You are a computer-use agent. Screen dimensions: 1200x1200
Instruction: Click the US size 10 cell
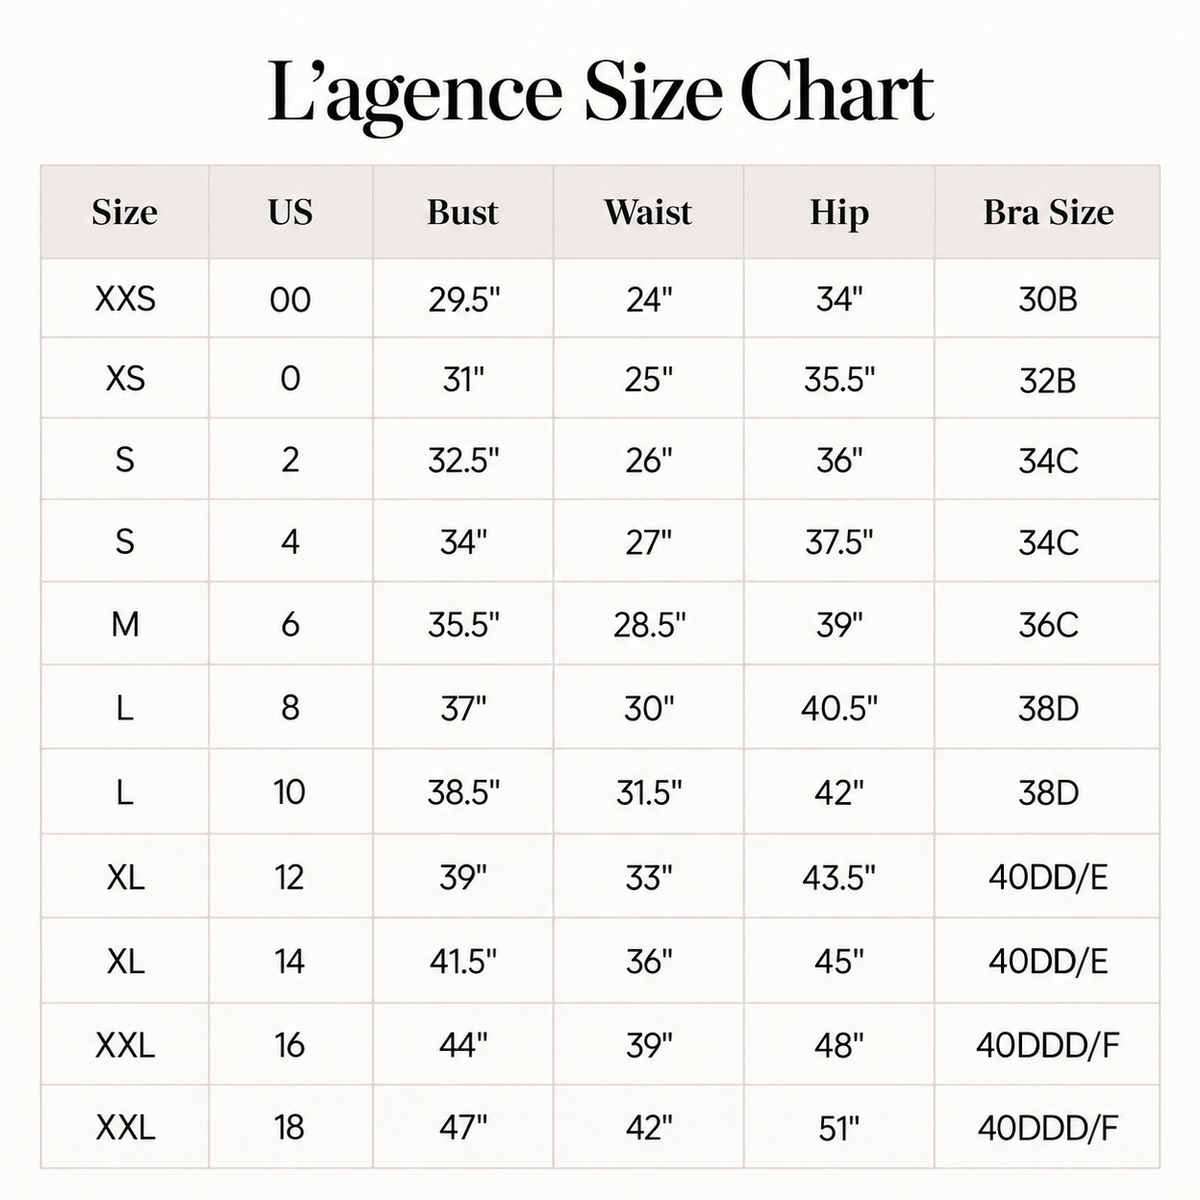[x=290, y=792]
